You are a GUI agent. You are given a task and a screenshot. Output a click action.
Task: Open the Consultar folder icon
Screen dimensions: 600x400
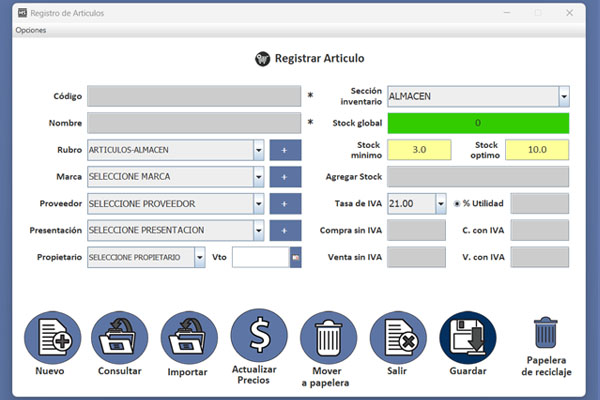[x=119, y=339]
